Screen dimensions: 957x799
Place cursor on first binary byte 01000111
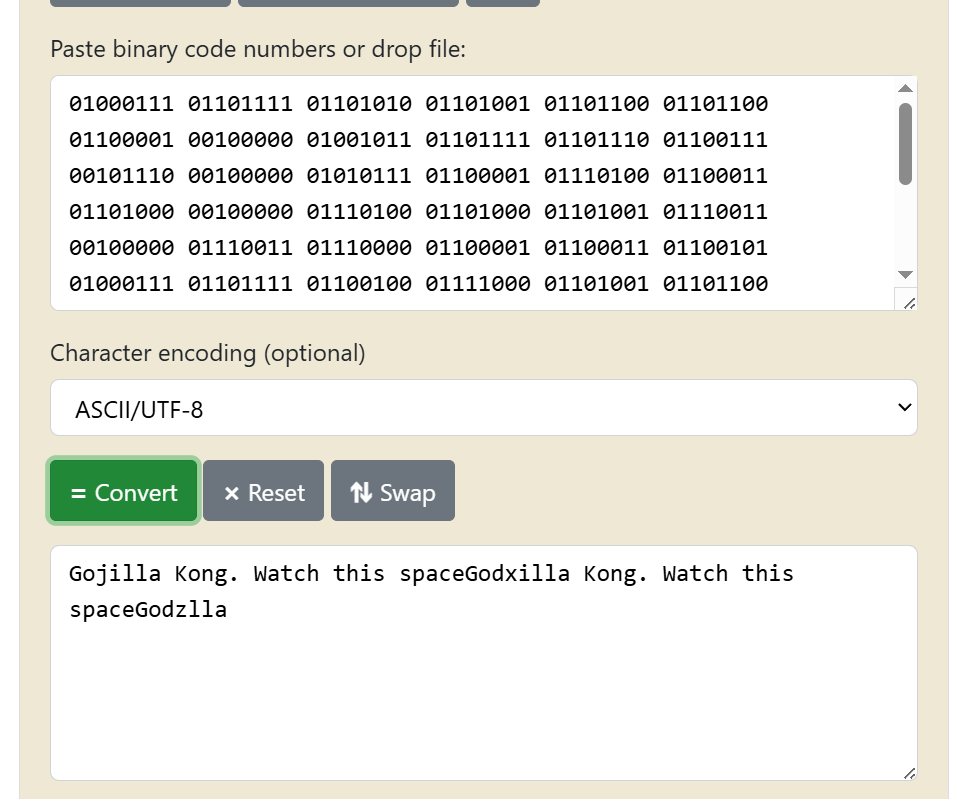(x=121, y=104)
